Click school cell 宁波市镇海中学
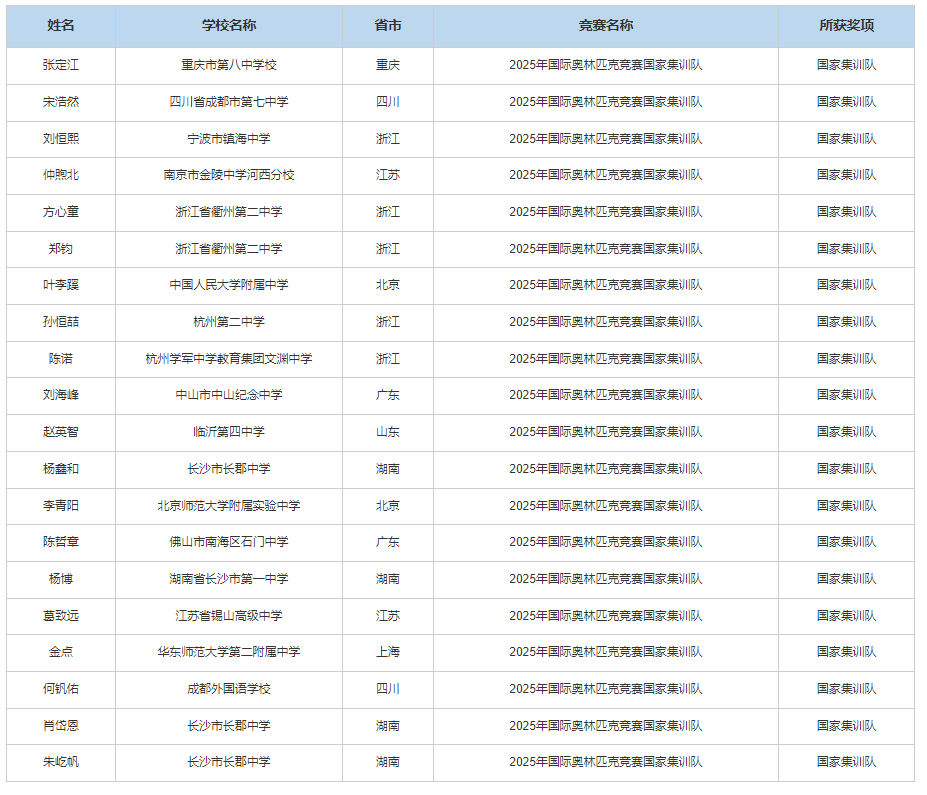 click(x=229, y=139)
